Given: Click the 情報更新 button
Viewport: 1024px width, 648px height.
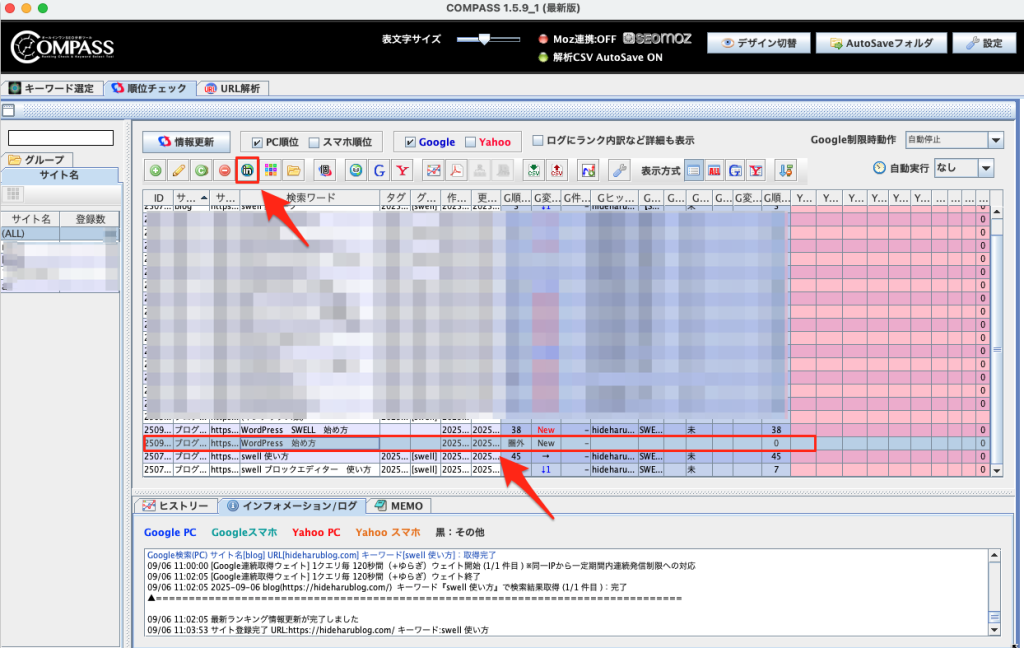Looking at the screenshot, I should [x=186, y=142].
